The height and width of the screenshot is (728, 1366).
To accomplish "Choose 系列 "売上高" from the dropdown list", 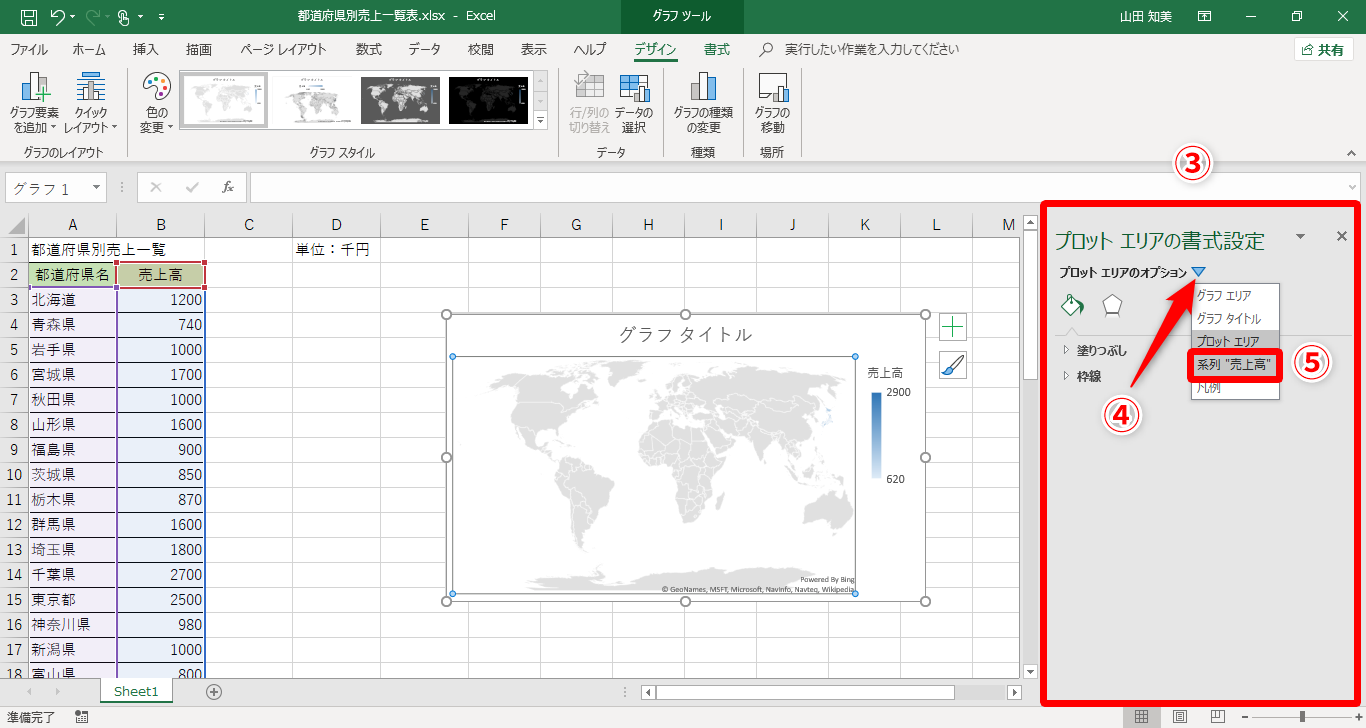I will [x=1235, y=365].
